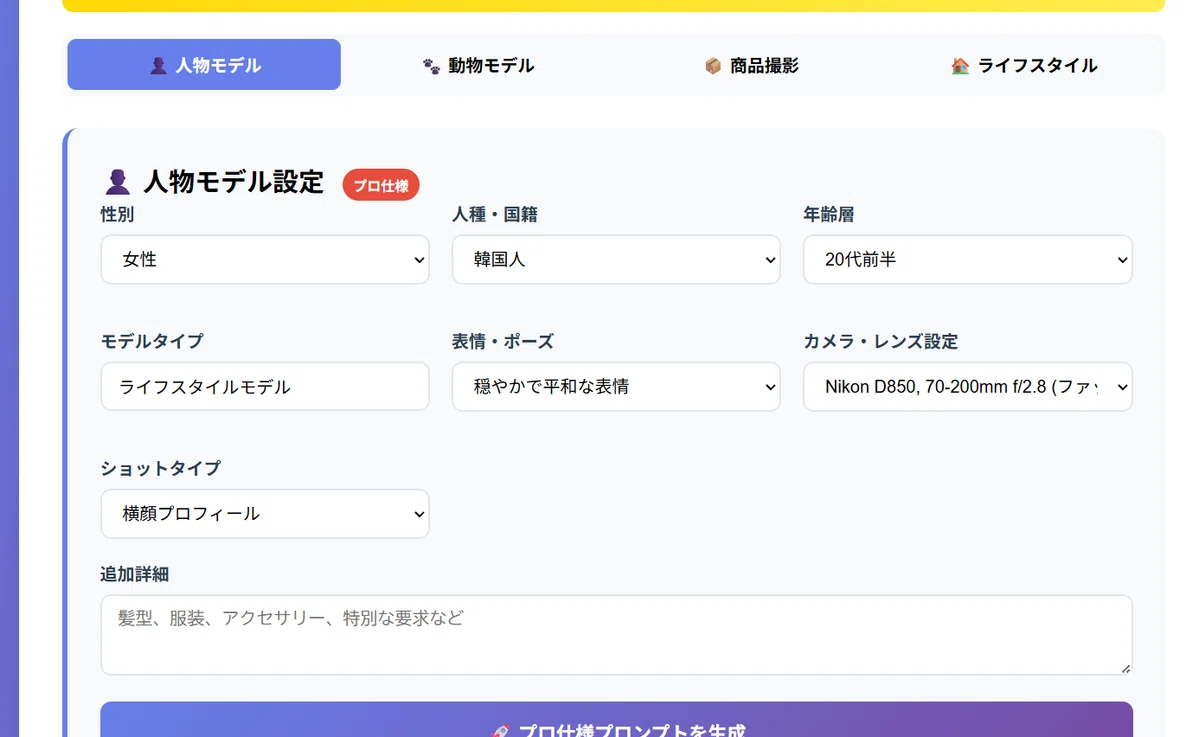Click the 追加詳細 text area
The height and width of the screenshot is (737, 1200).
[x=616, y=635]
